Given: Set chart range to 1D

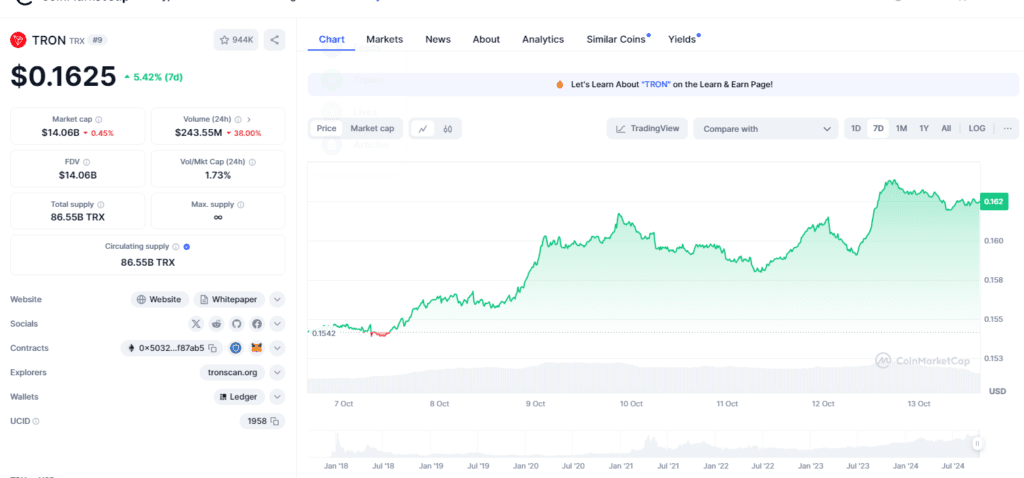Looking at the screenshot, I should [856, 129].
